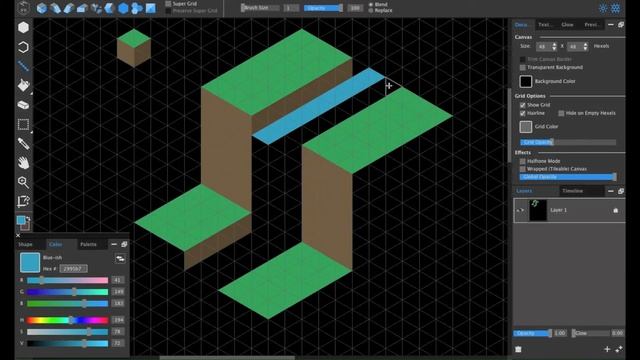Choose the second isometric shape mode icon
The height and width of the screenshot is (360, 640).
tap(55, 8)
